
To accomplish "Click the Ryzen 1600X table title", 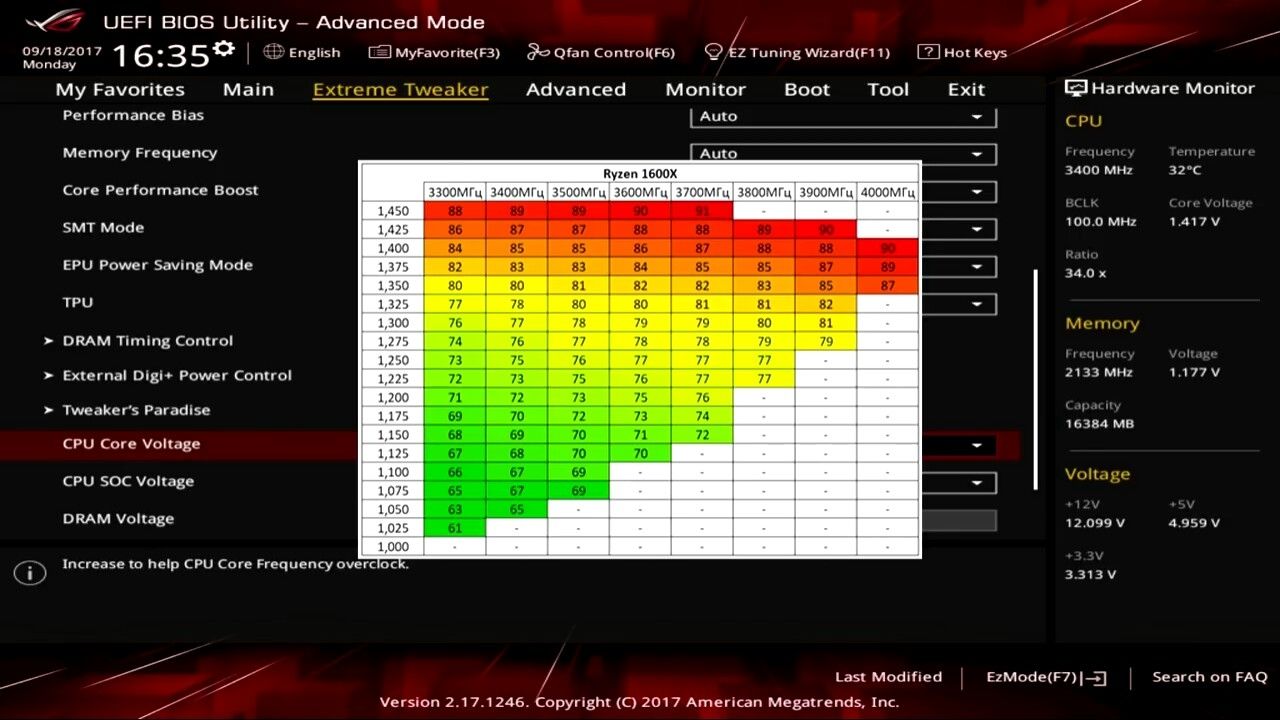I will tap(640, 174).
